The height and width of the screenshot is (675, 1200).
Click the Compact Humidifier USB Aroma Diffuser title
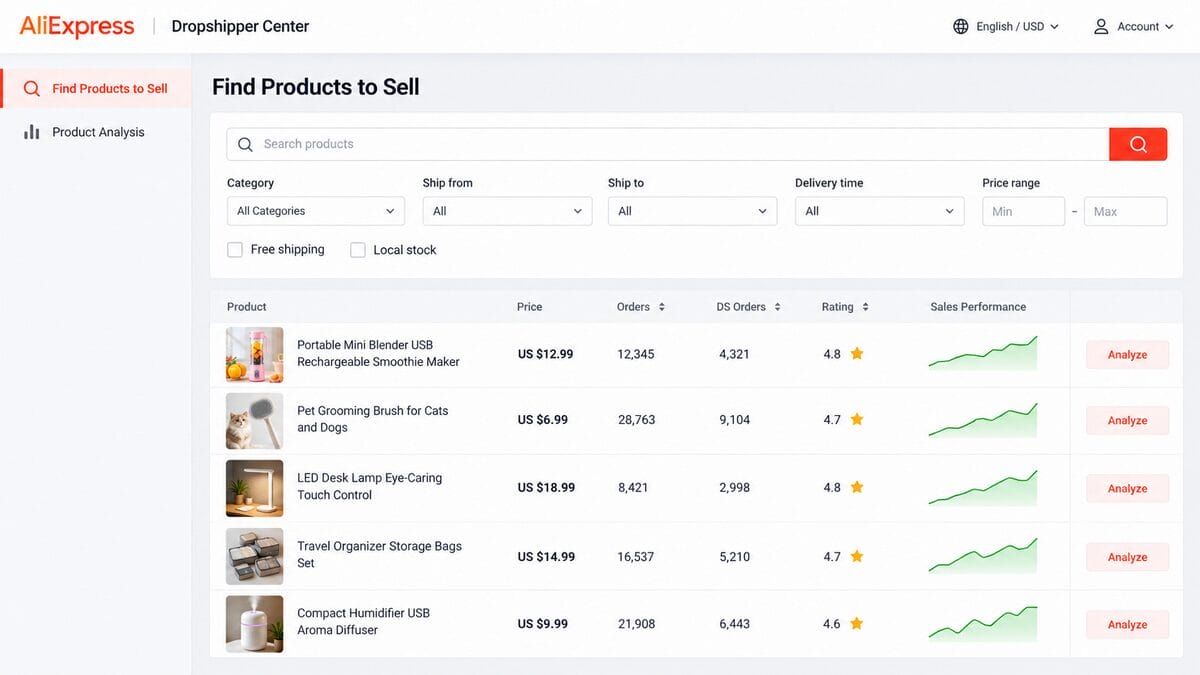[363, 622]
